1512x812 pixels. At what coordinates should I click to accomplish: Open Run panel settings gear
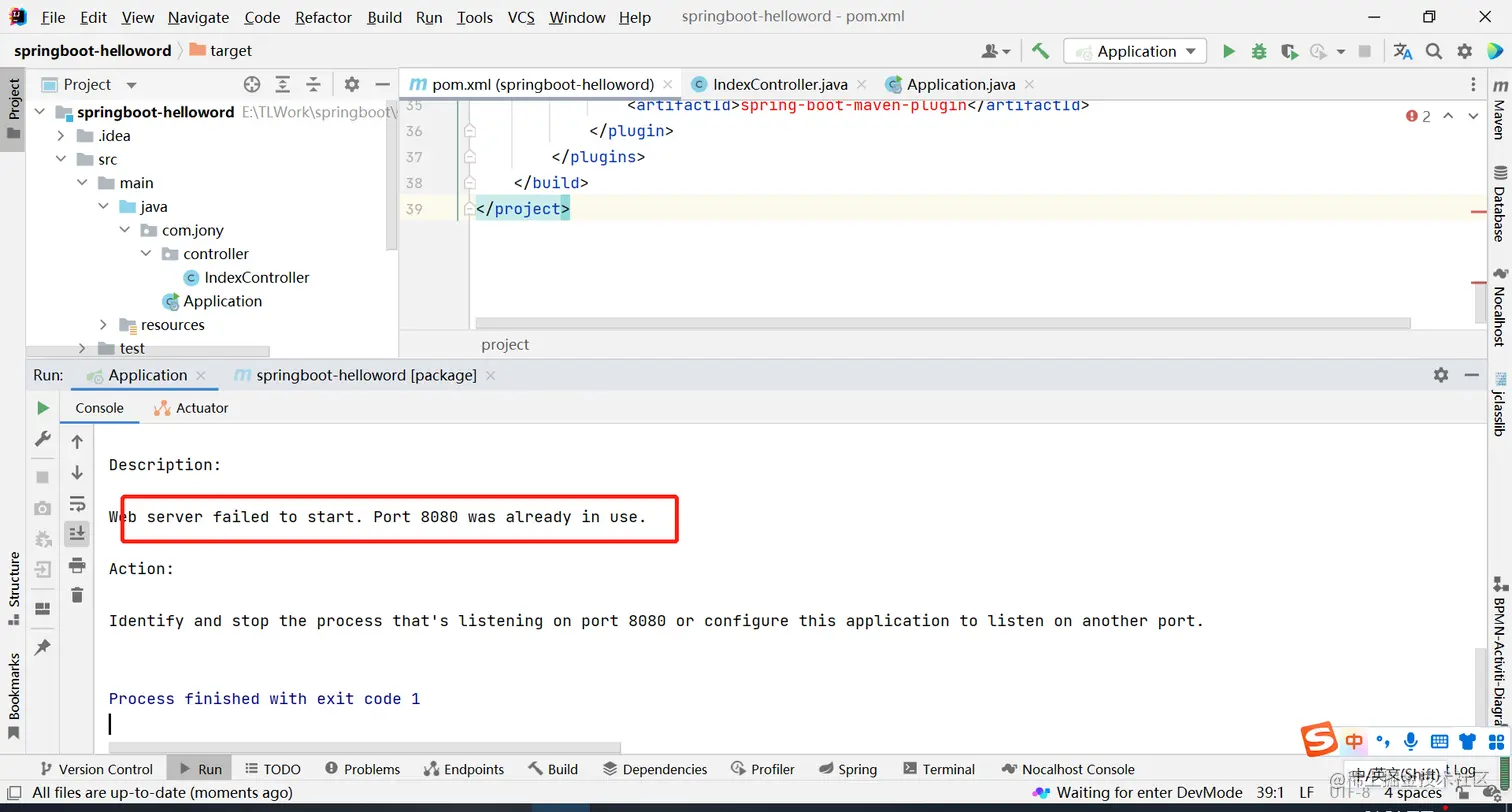point(1441,375)
